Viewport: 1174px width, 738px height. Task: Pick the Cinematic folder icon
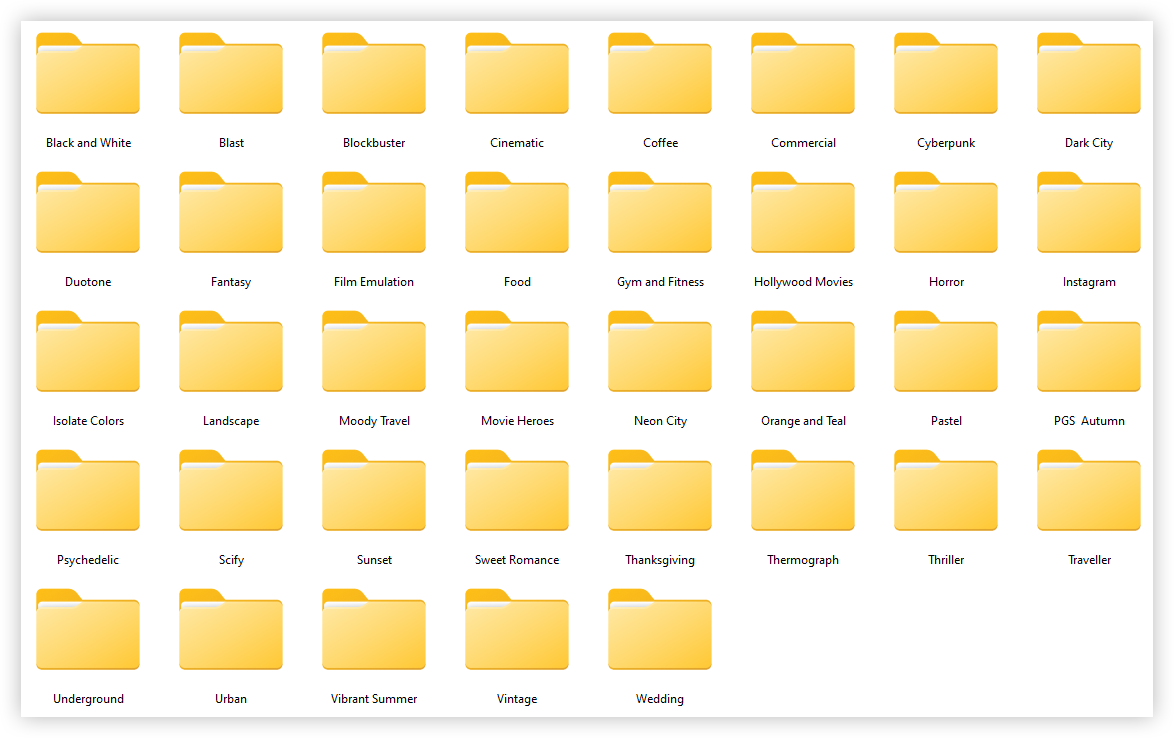click(x=517, y=73)
